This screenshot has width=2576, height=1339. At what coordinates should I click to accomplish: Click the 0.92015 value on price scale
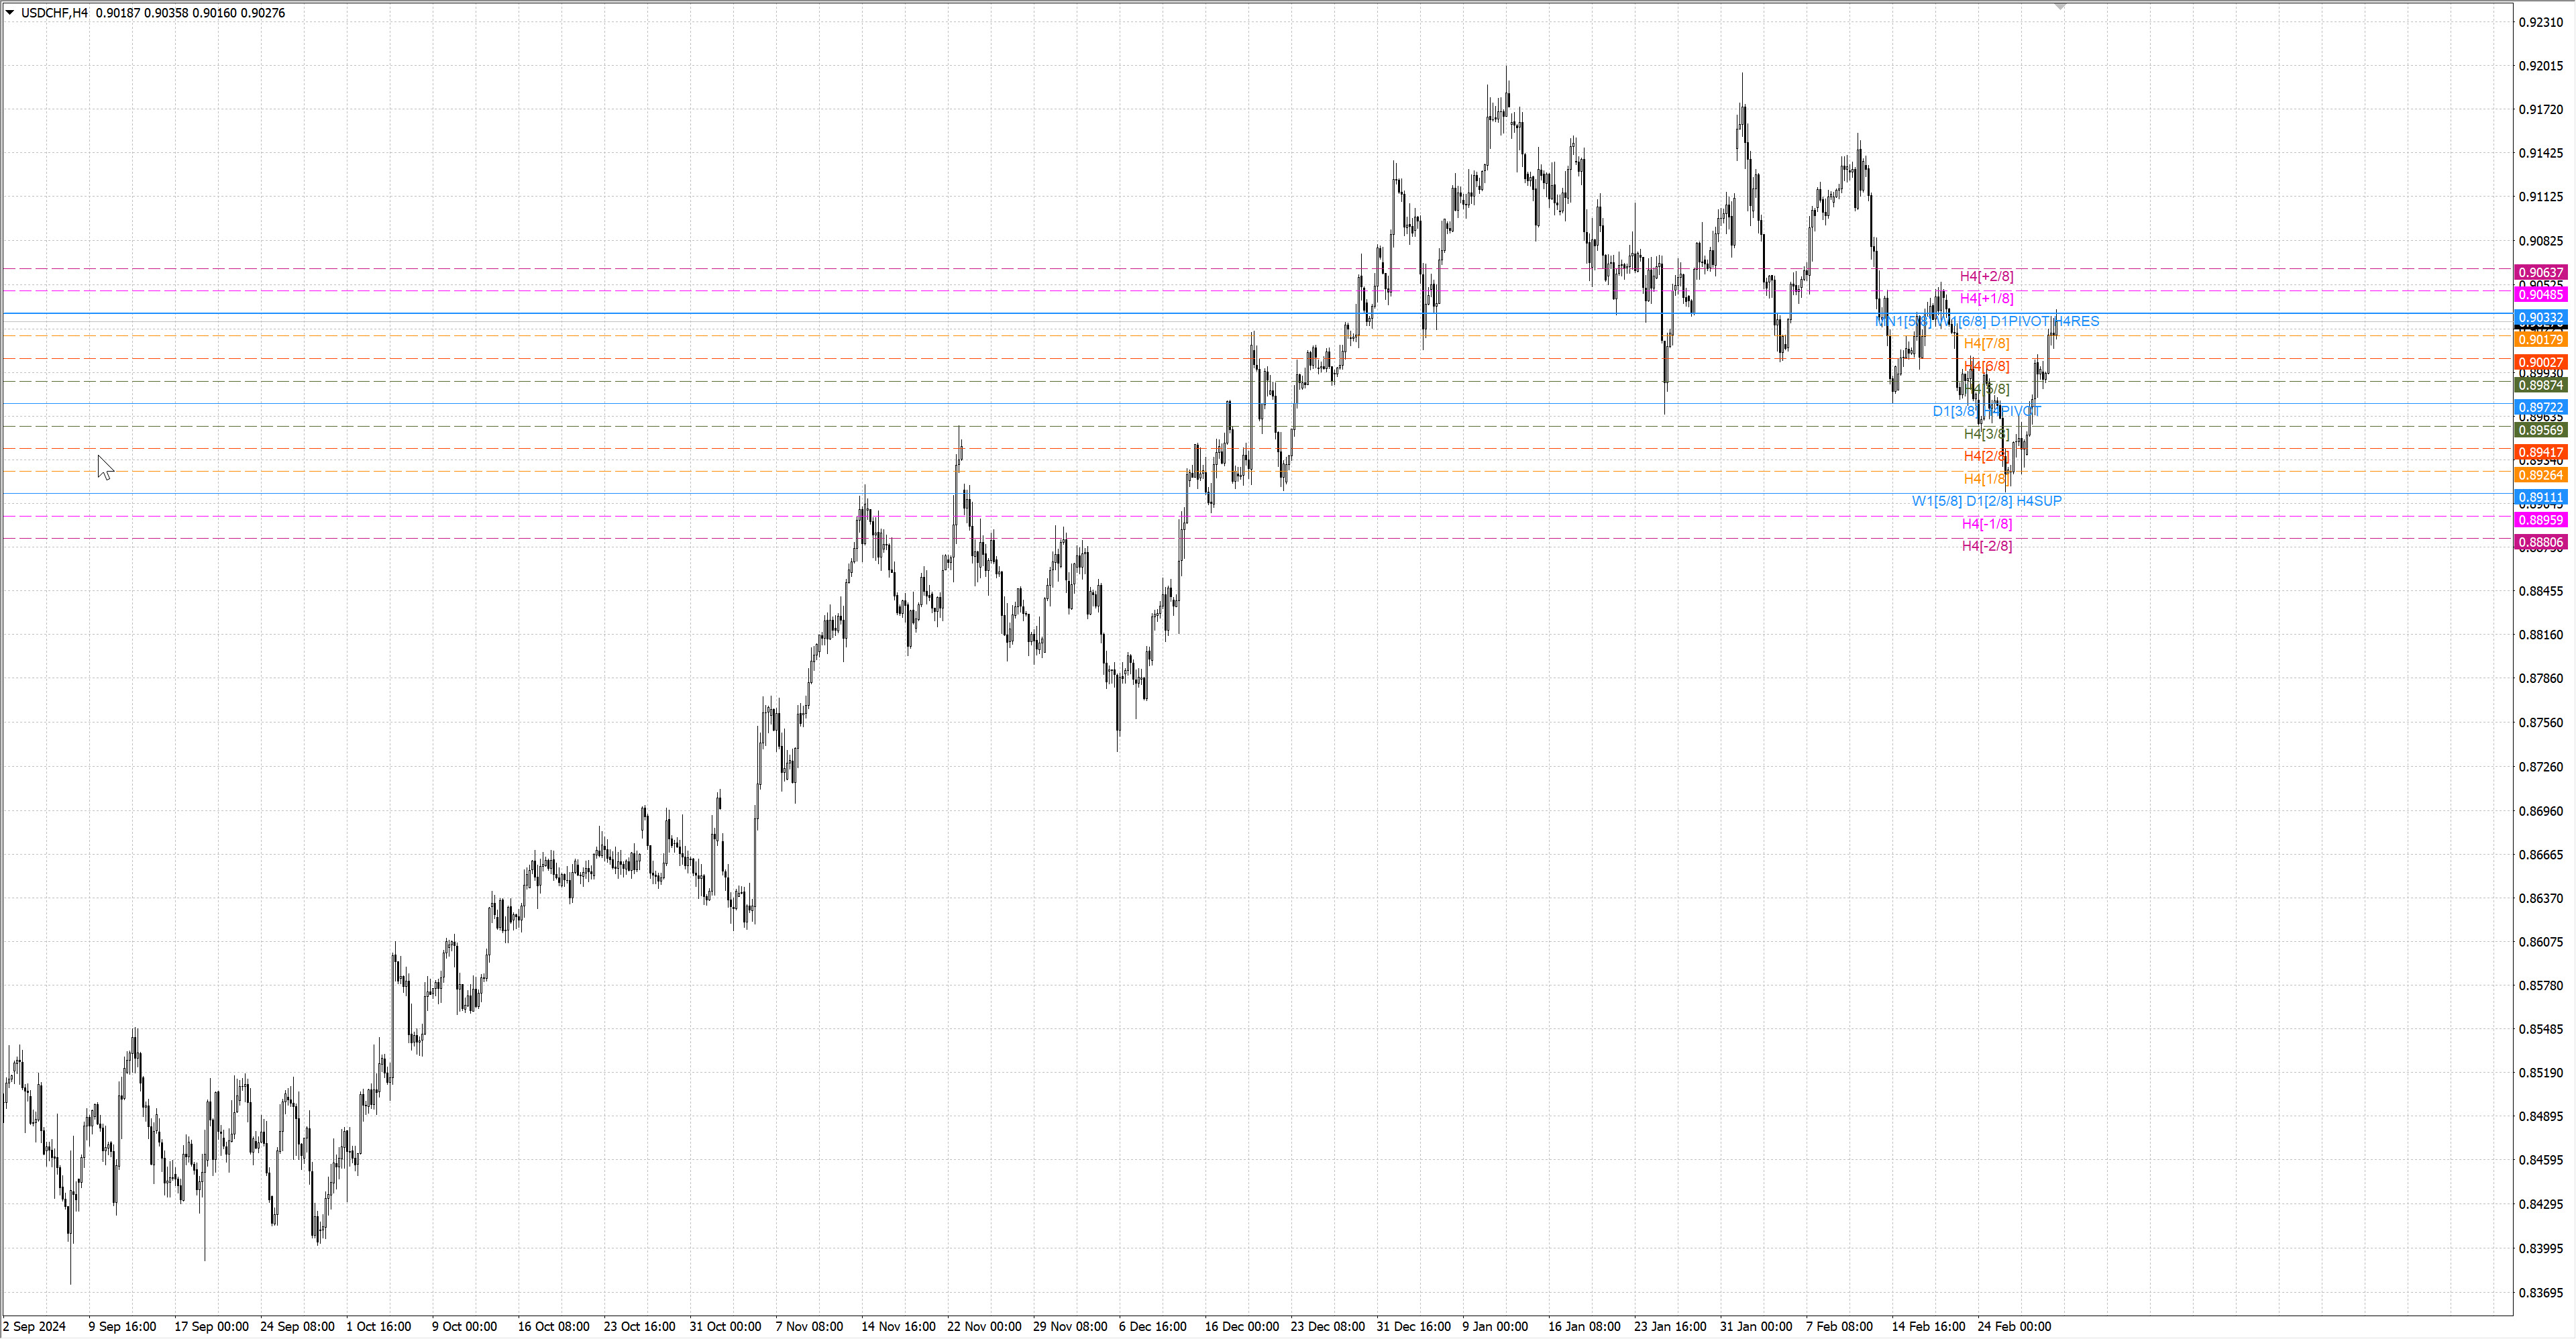pyautogui.click(x=2540, y=66)
